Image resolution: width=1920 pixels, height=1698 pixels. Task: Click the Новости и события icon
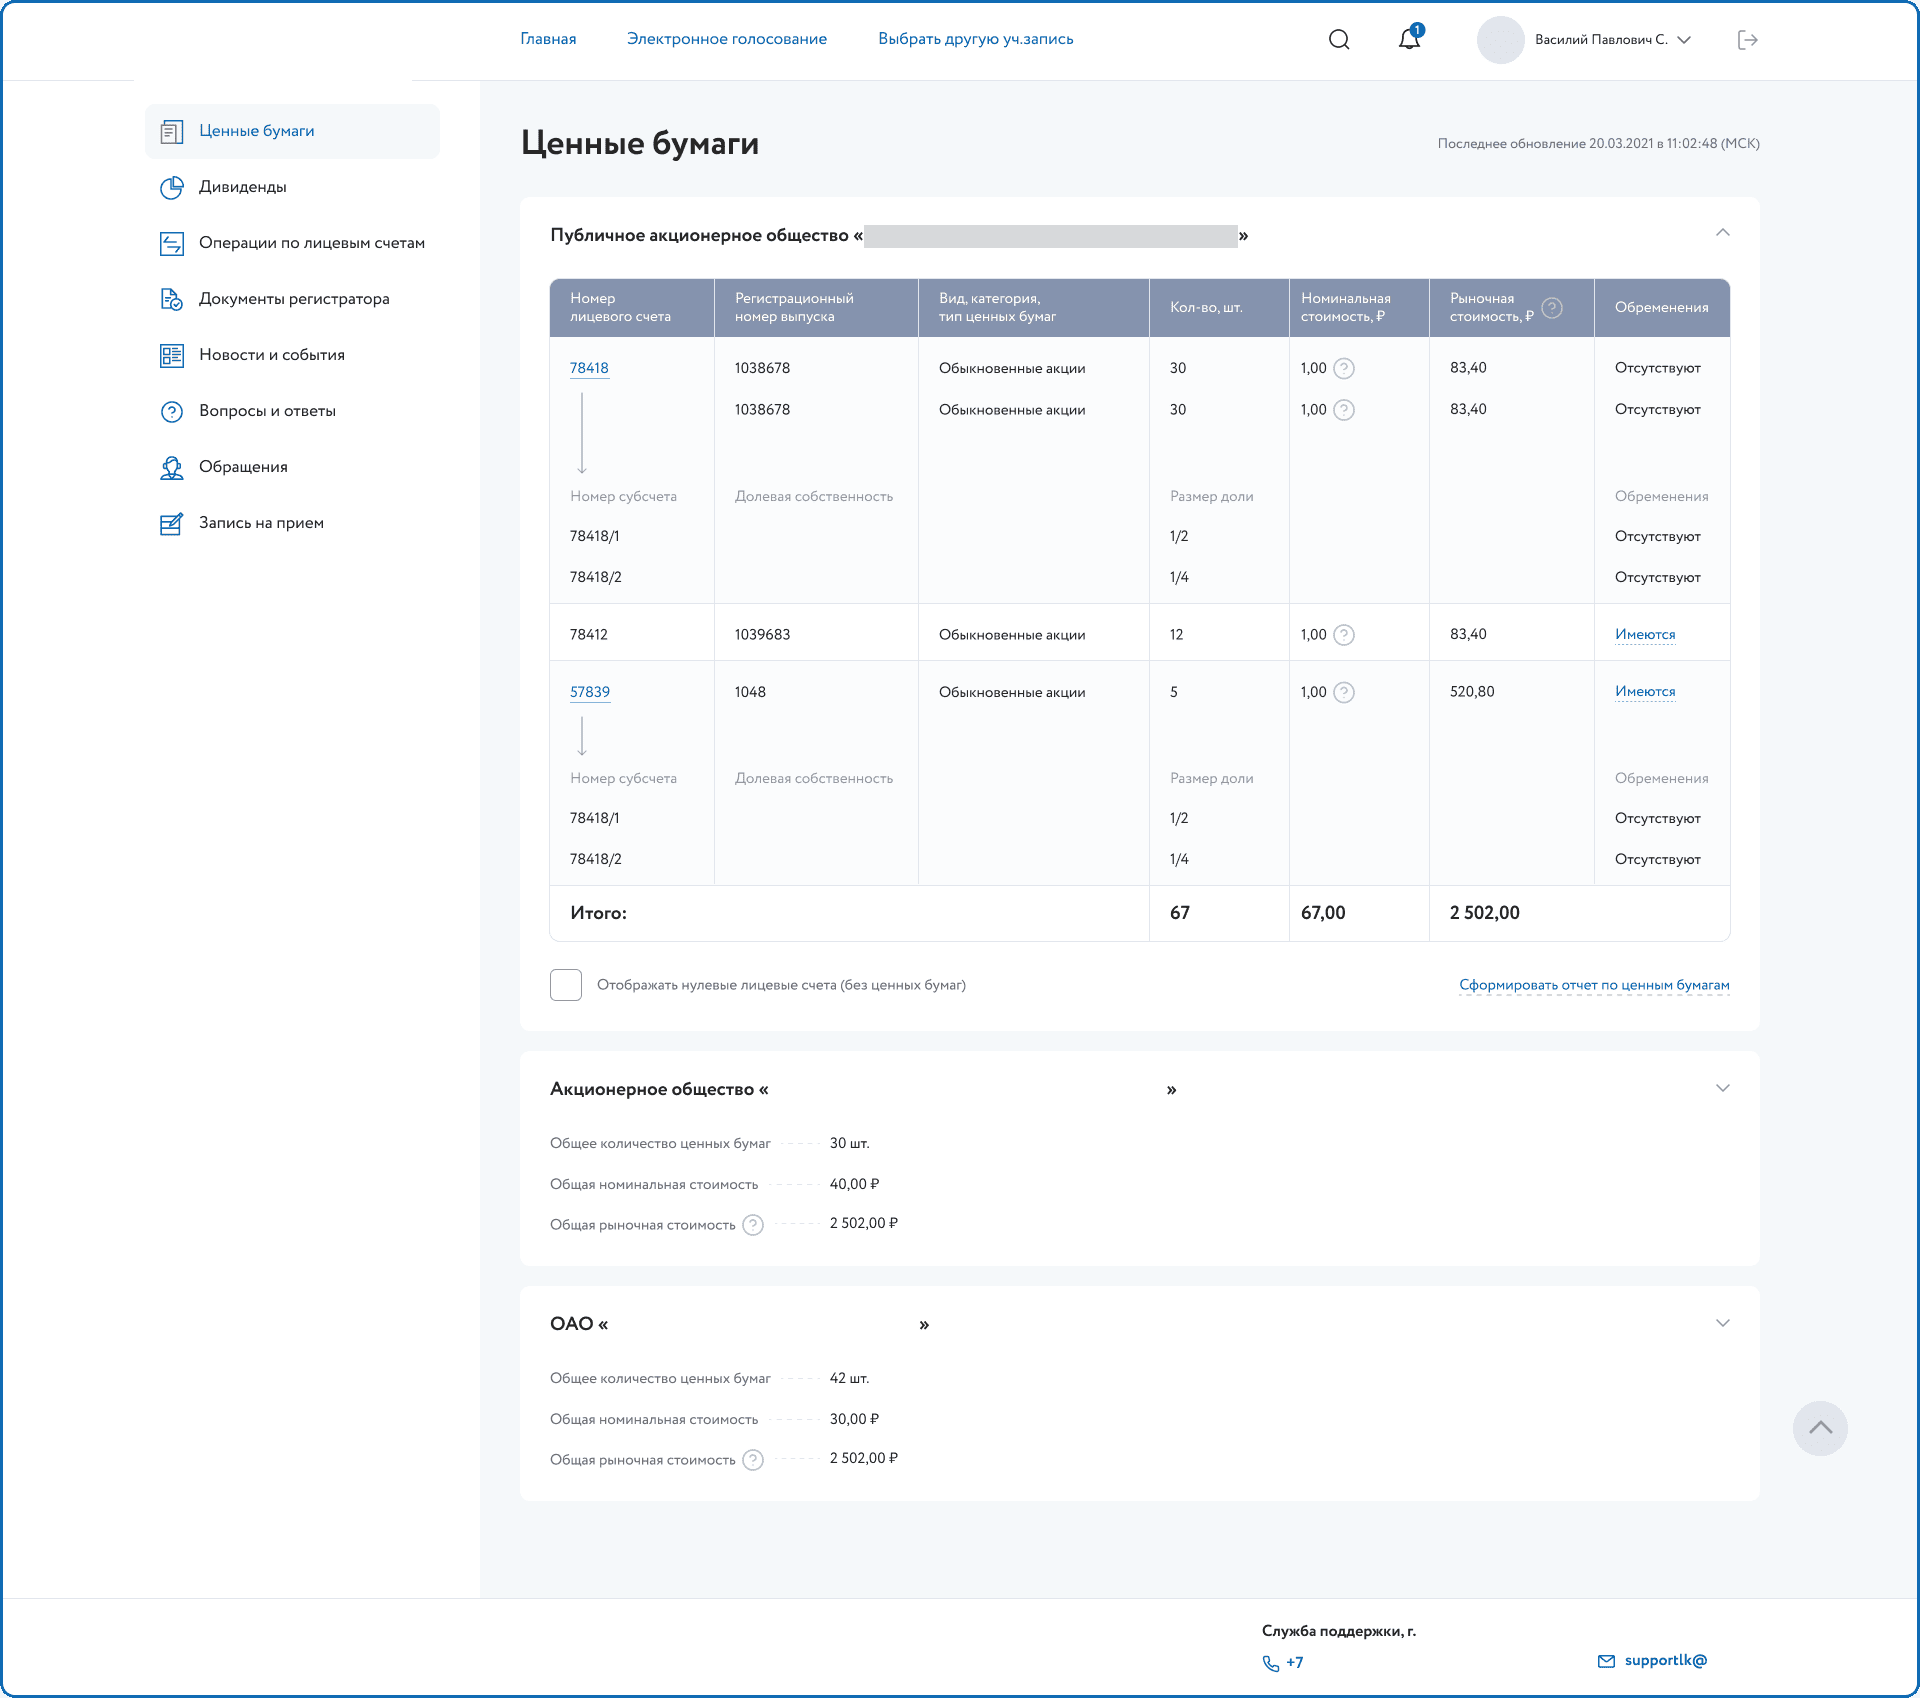(172, 355)
